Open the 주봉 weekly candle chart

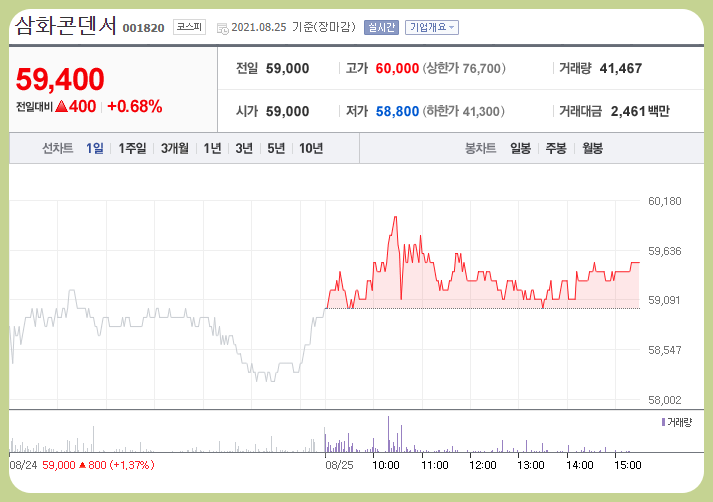tap(556, 148)
